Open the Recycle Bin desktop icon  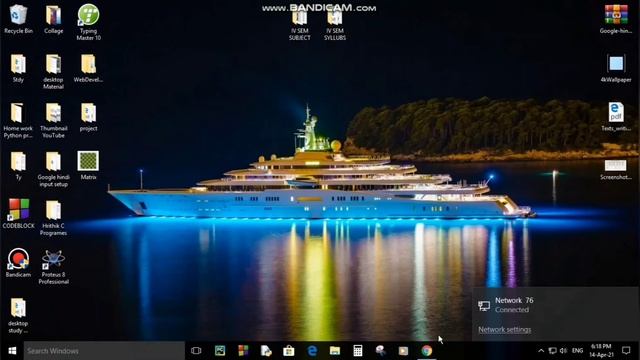[18, 19]
